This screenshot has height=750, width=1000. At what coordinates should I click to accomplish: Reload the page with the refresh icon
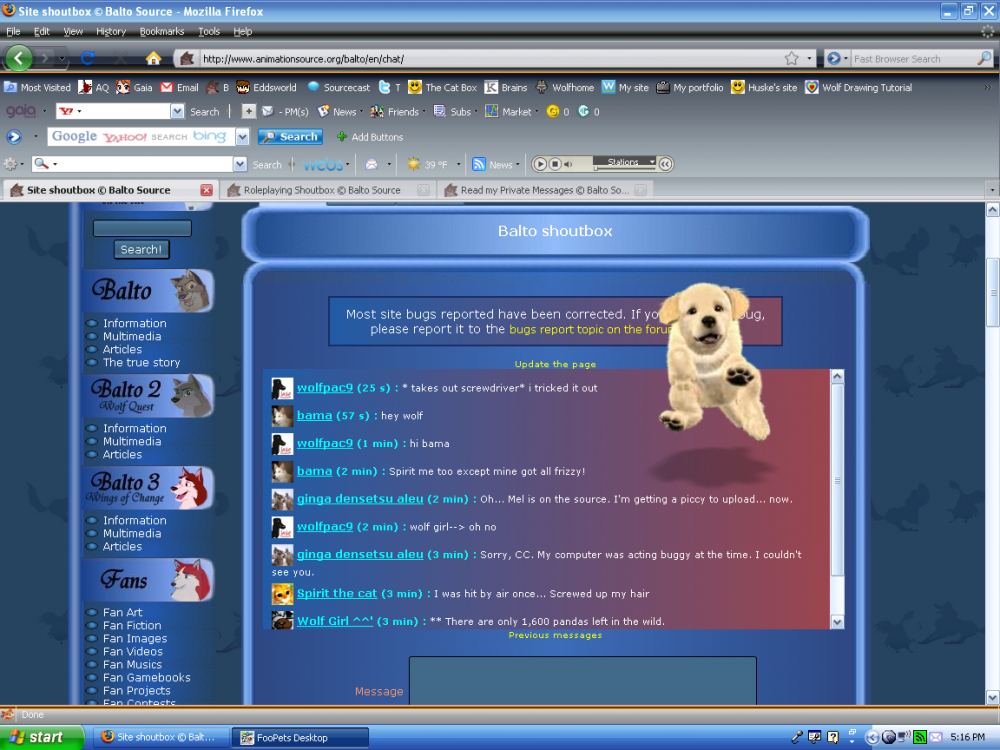pyautogui.click(x=88, y=59)
